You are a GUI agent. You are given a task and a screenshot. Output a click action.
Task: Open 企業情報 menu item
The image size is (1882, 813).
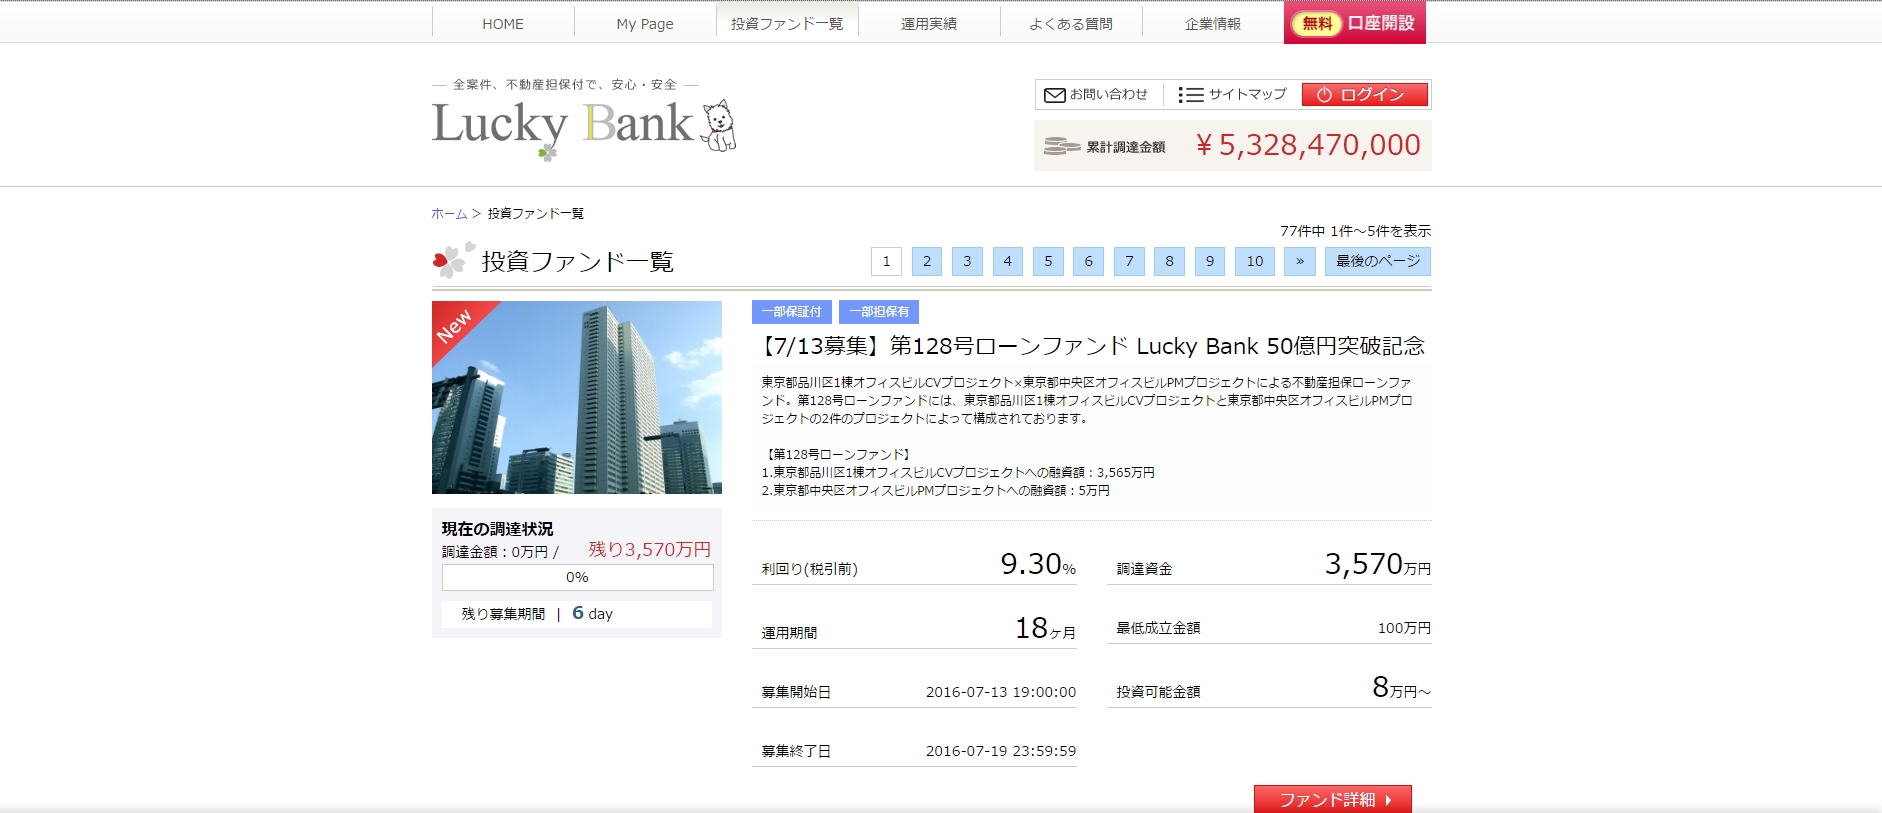[x=1213, y=23]
